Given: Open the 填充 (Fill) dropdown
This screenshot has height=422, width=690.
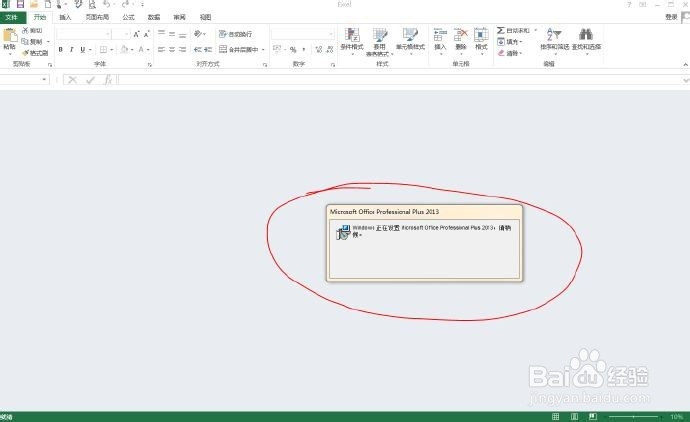Looking at the screenshot, I should point(510,42).
